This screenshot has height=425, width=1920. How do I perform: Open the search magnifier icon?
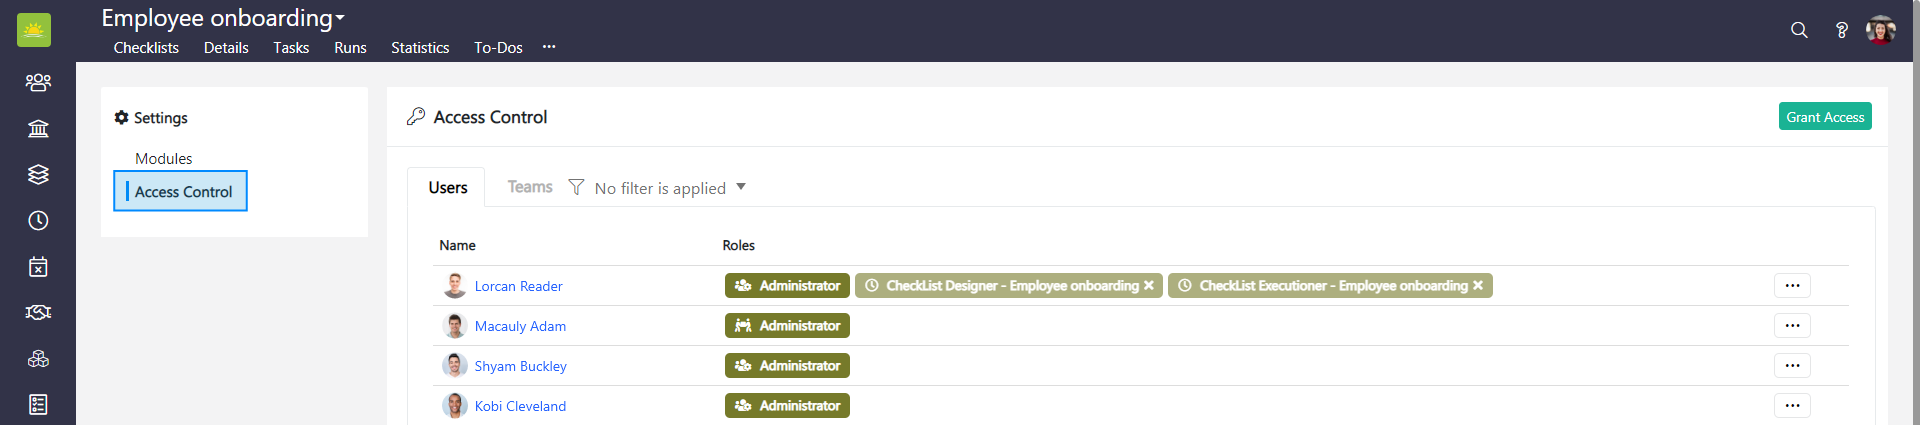tap(1799, 30)
